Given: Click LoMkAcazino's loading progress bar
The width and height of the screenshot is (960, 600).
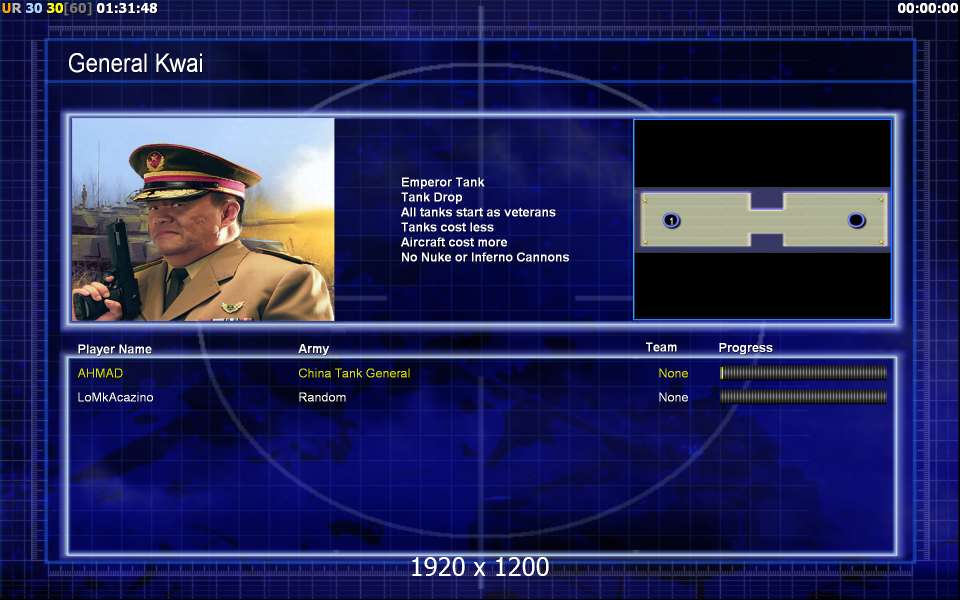Looking at the screenshot, I should pyautogui.click(x=803, y=397).
